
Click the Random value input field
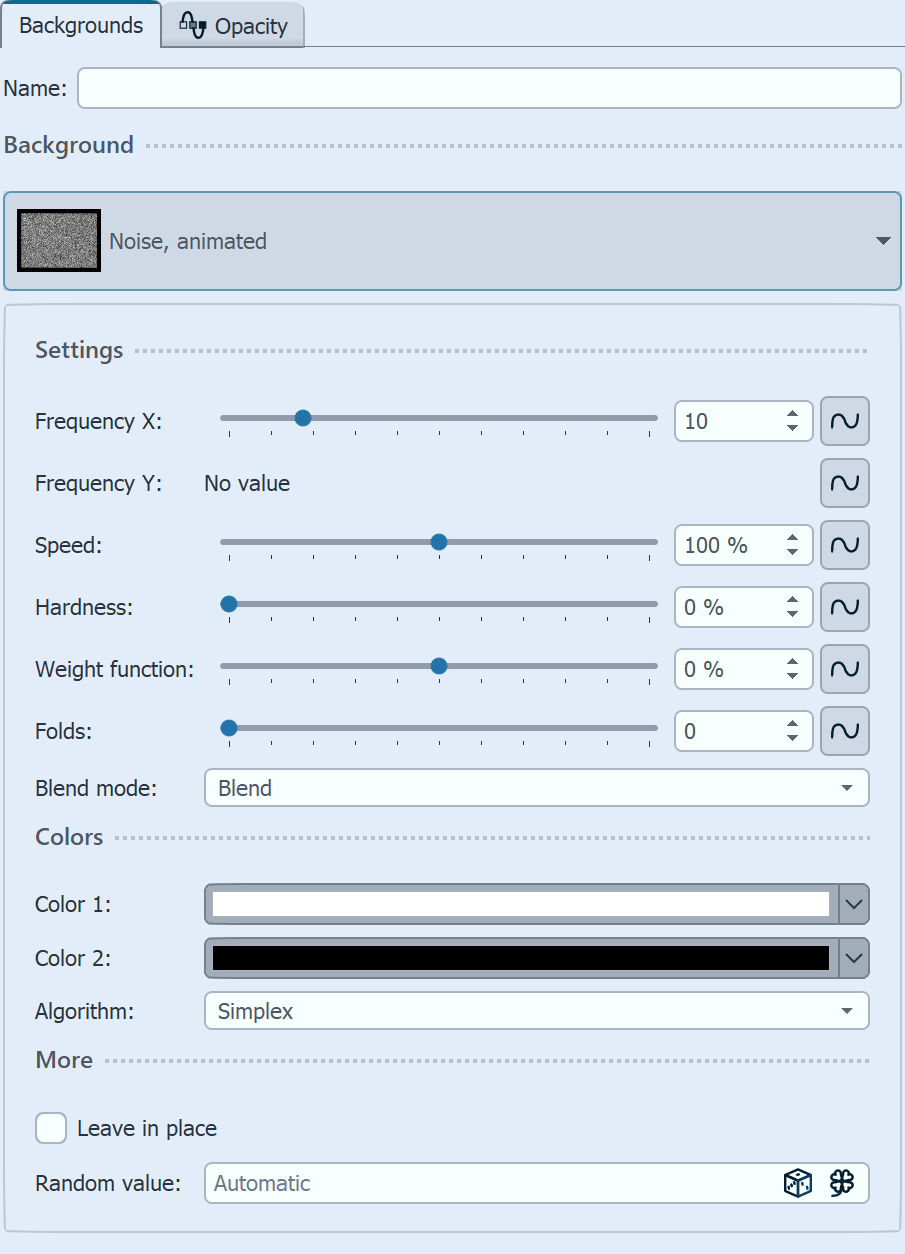pyautogui.click(x=490, y=1183)
